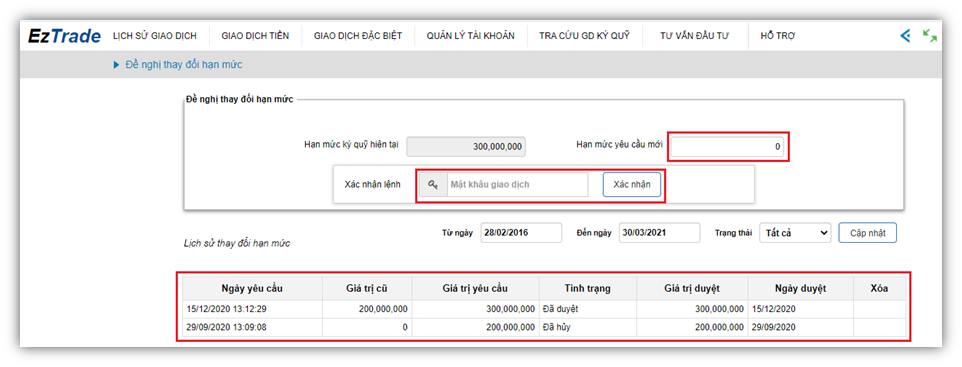
Task: Click the blue back arrow icon
Action: (x=905, y=36)
